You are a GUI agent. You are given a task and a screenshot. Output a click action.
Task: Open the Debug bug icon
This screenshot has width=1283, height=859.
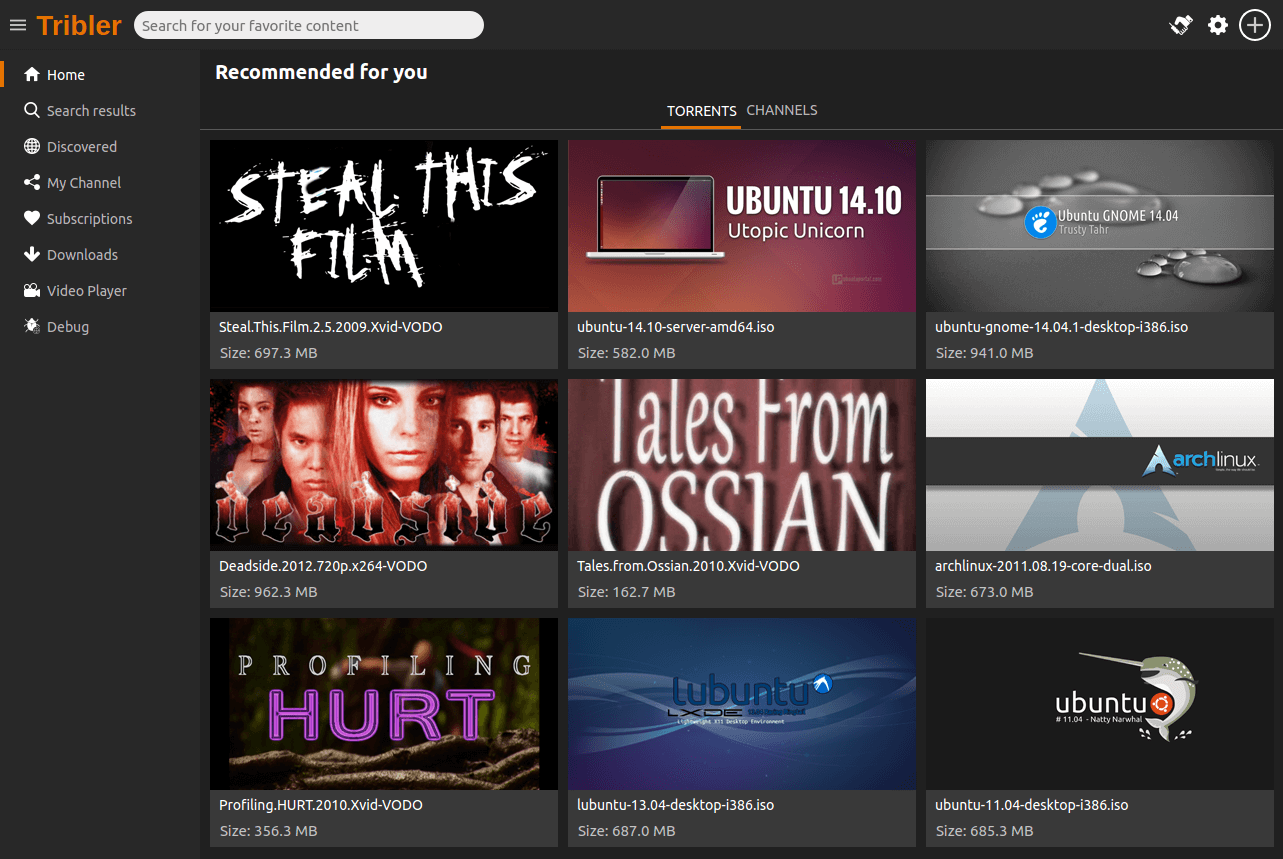click(x=32, y=327)
